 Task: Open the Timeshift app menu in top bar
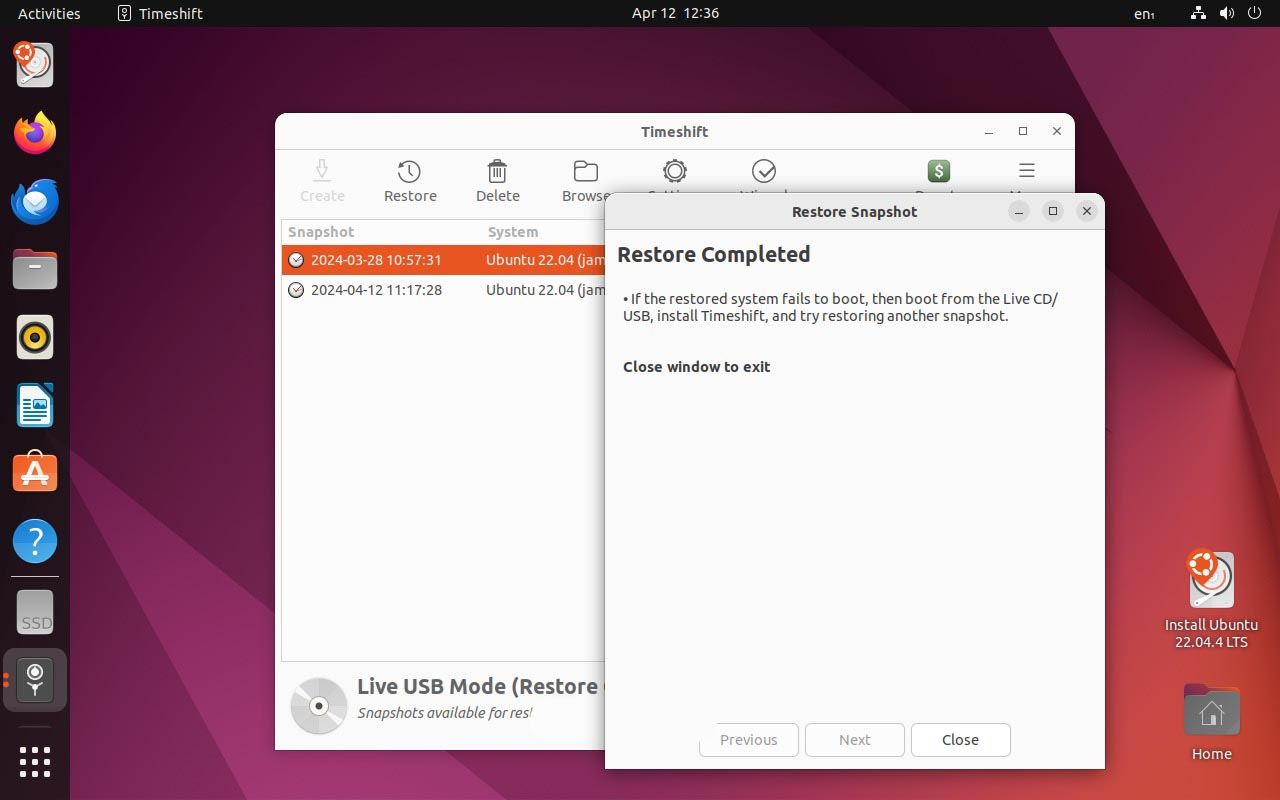[x=160, y=13]
